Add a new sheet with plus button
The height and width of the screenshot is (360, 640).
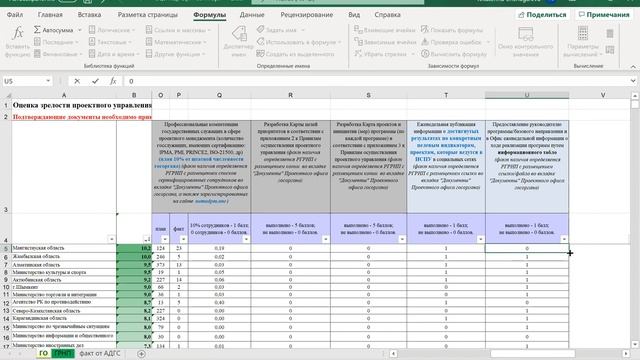pos(141,354)
